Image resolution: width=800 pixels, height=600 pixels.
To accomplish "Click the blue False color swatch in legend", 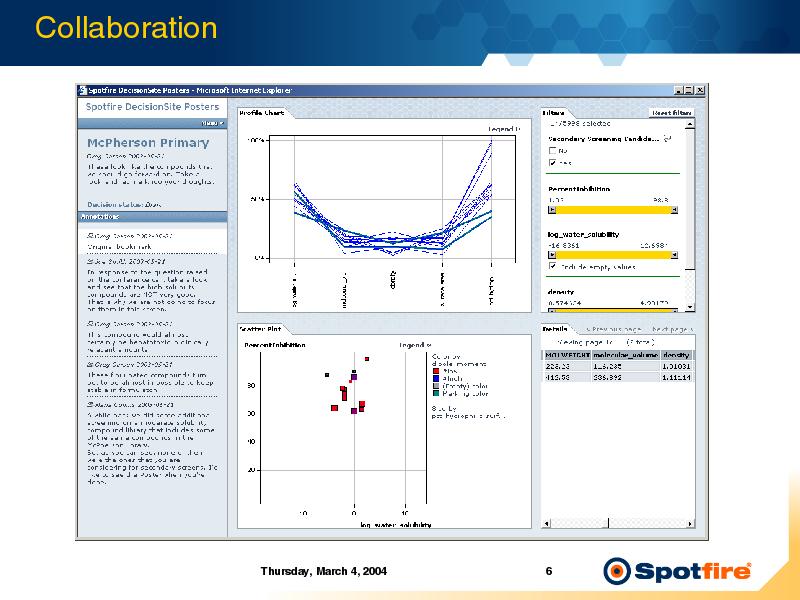I will 436,379.
